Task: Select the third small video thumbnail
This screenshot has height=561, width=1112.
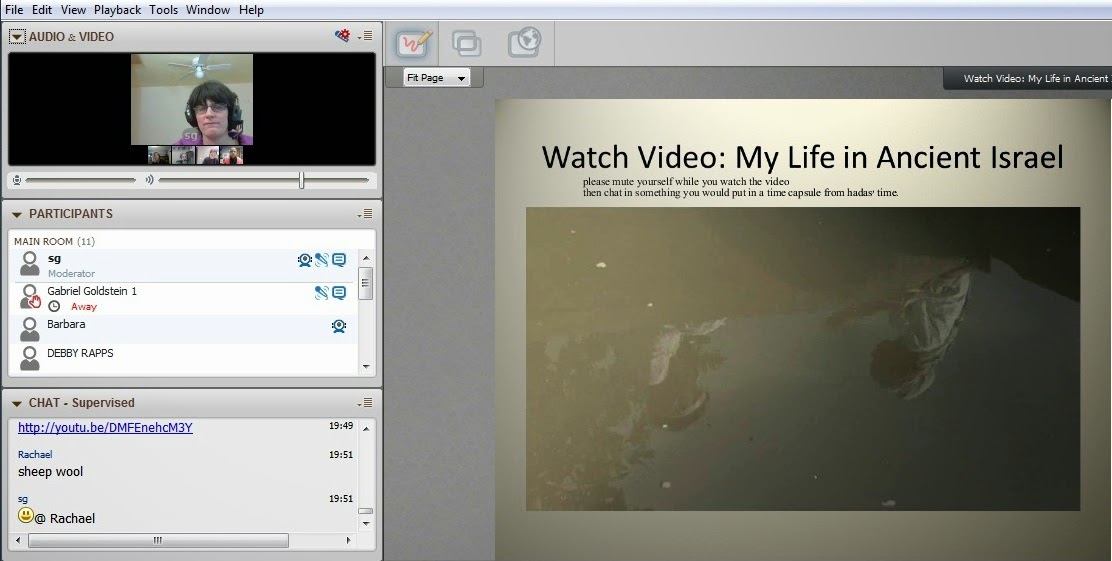Action: pyautogui.click(x=207, y=155)
